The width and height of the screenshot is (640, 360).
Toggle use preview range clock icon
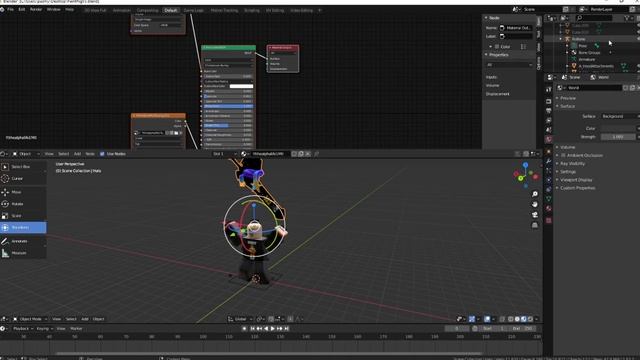(475, 329)
